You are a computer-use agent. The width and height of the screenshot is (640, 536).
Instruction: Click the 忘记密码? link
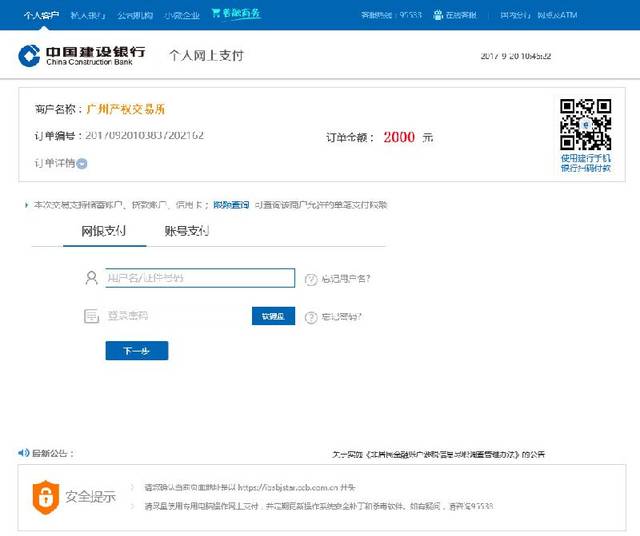click(x=341, y=317)
